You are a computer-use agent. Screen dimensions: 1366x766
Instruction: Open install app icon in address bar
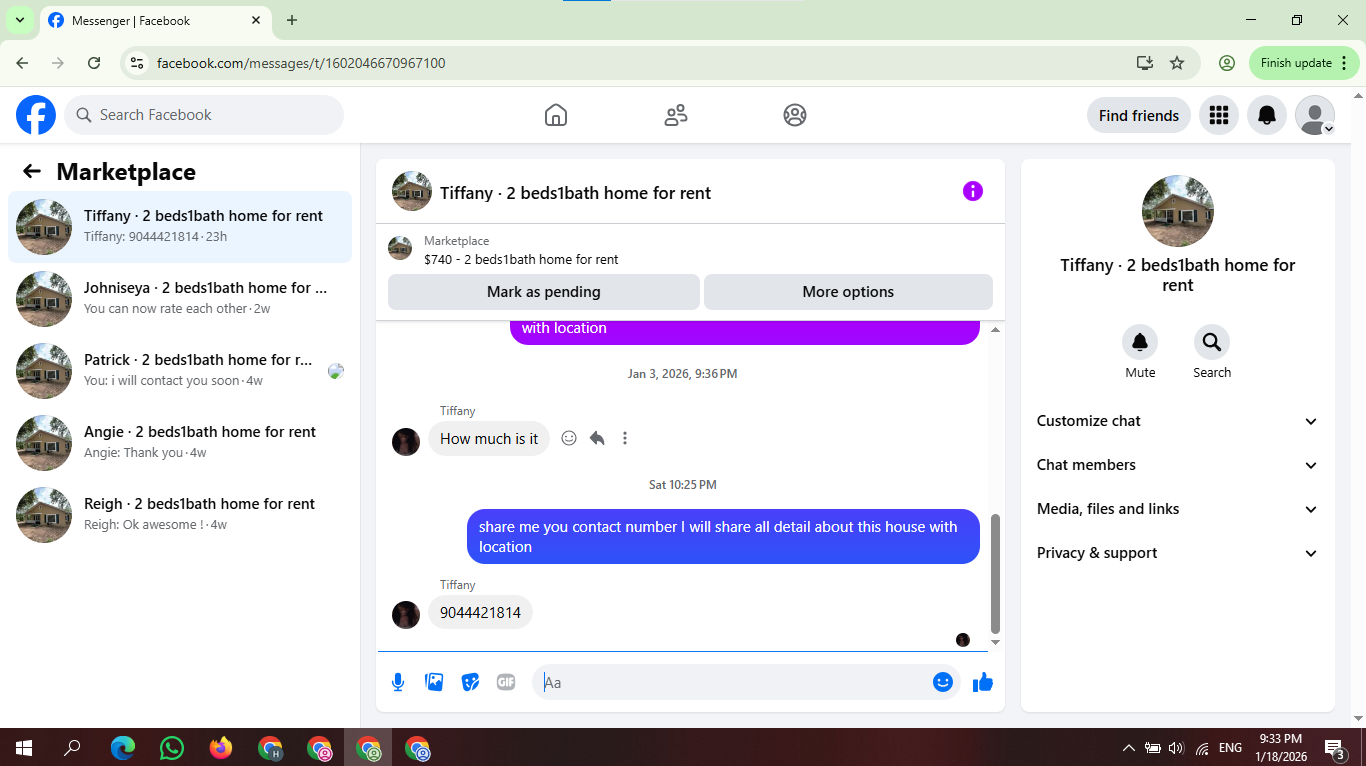(x=1145, y=63)
